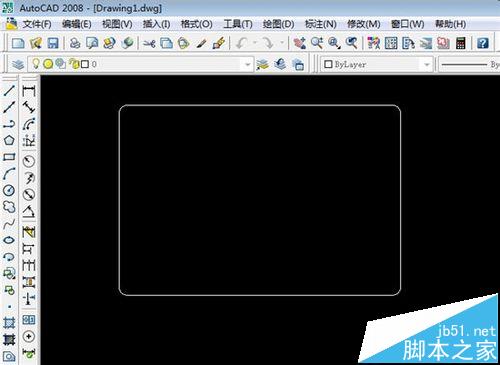Choose the Aligned dimension tool
The height and width of the screenshot is (365, 500).
coord(29,107)
